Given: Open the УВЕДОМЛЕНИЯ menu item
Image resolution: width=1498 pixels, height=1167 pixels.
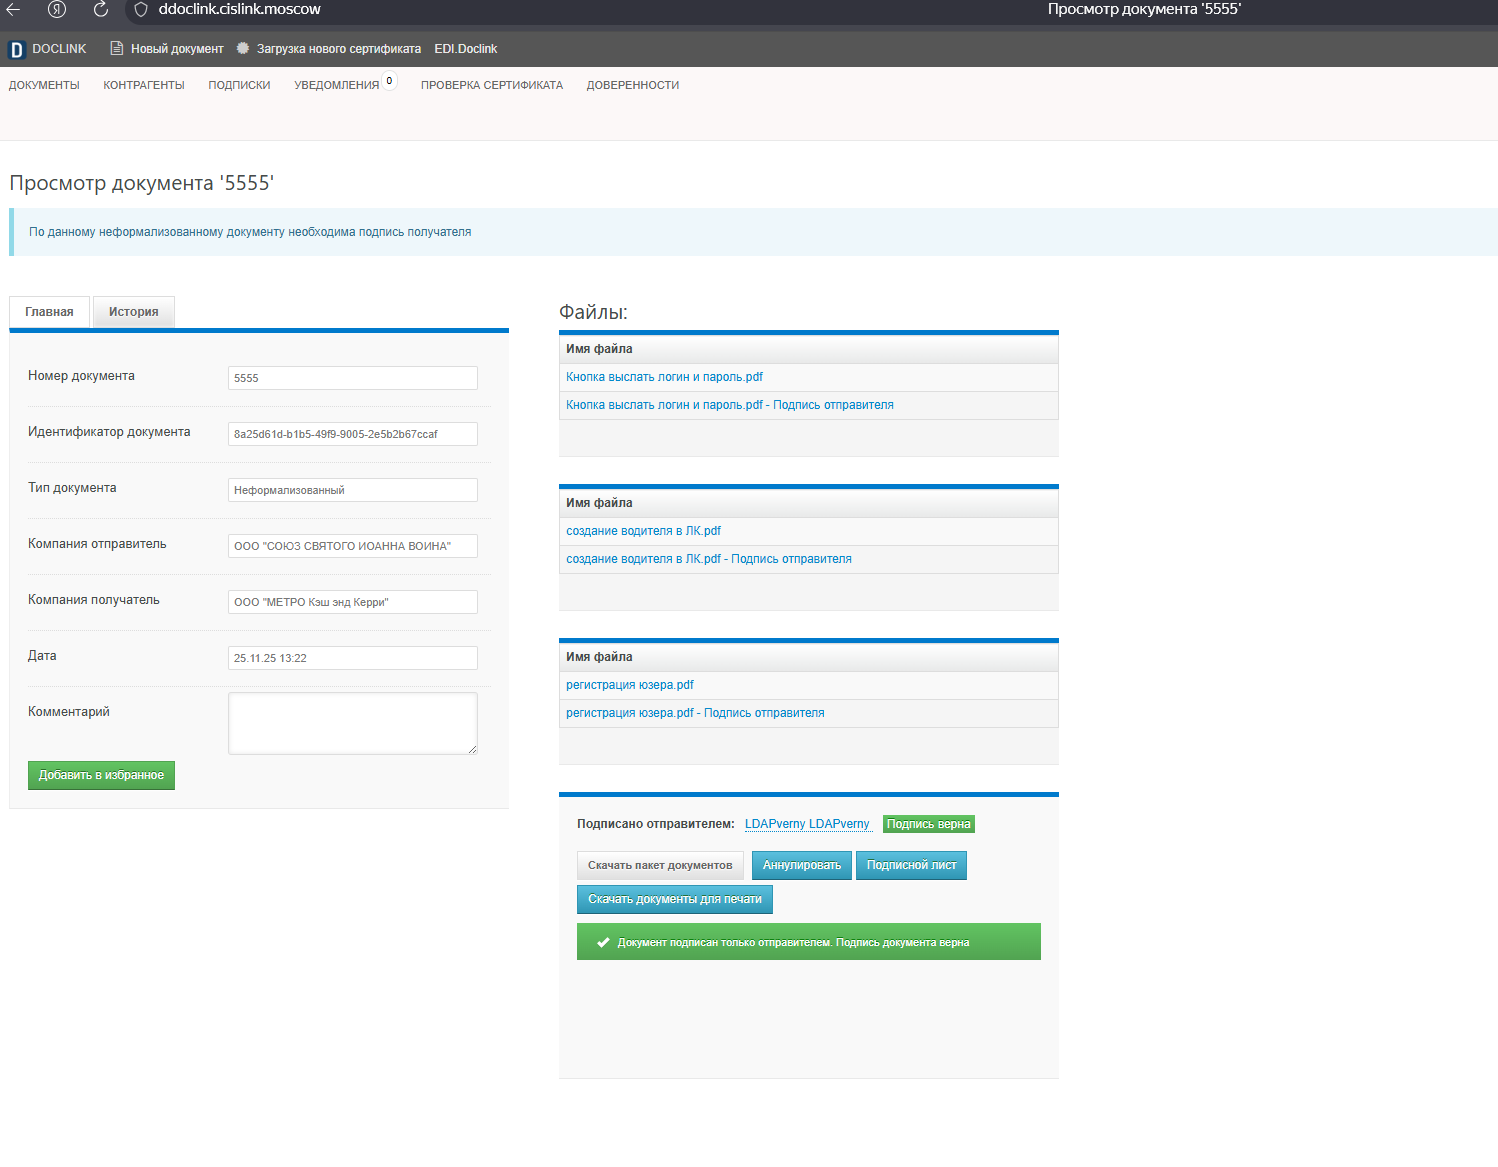Looking at the screenshot, I should click(337, 86).
